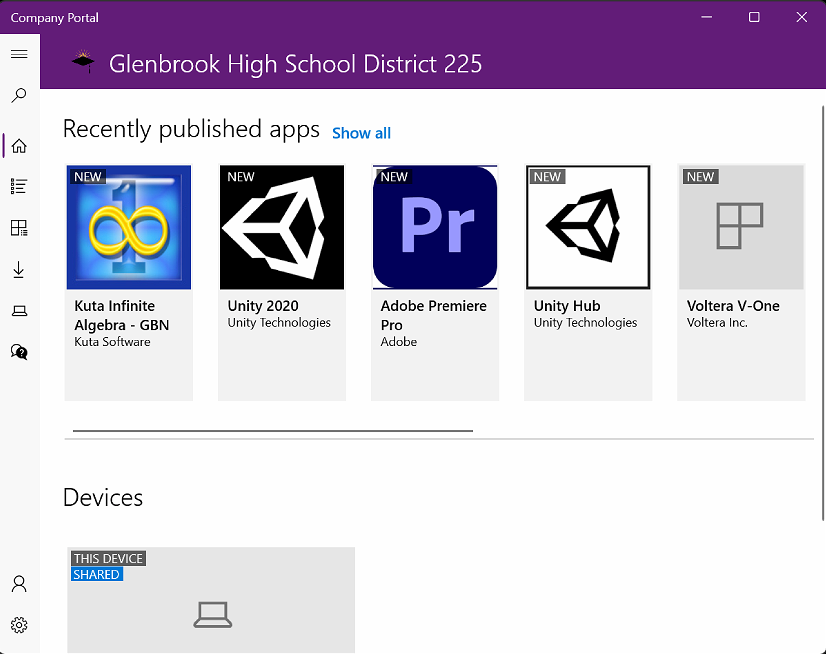This screenshot has width=826, height=654.
Task: Click the horizontal apps scrollbar
Action: (273, 431)
